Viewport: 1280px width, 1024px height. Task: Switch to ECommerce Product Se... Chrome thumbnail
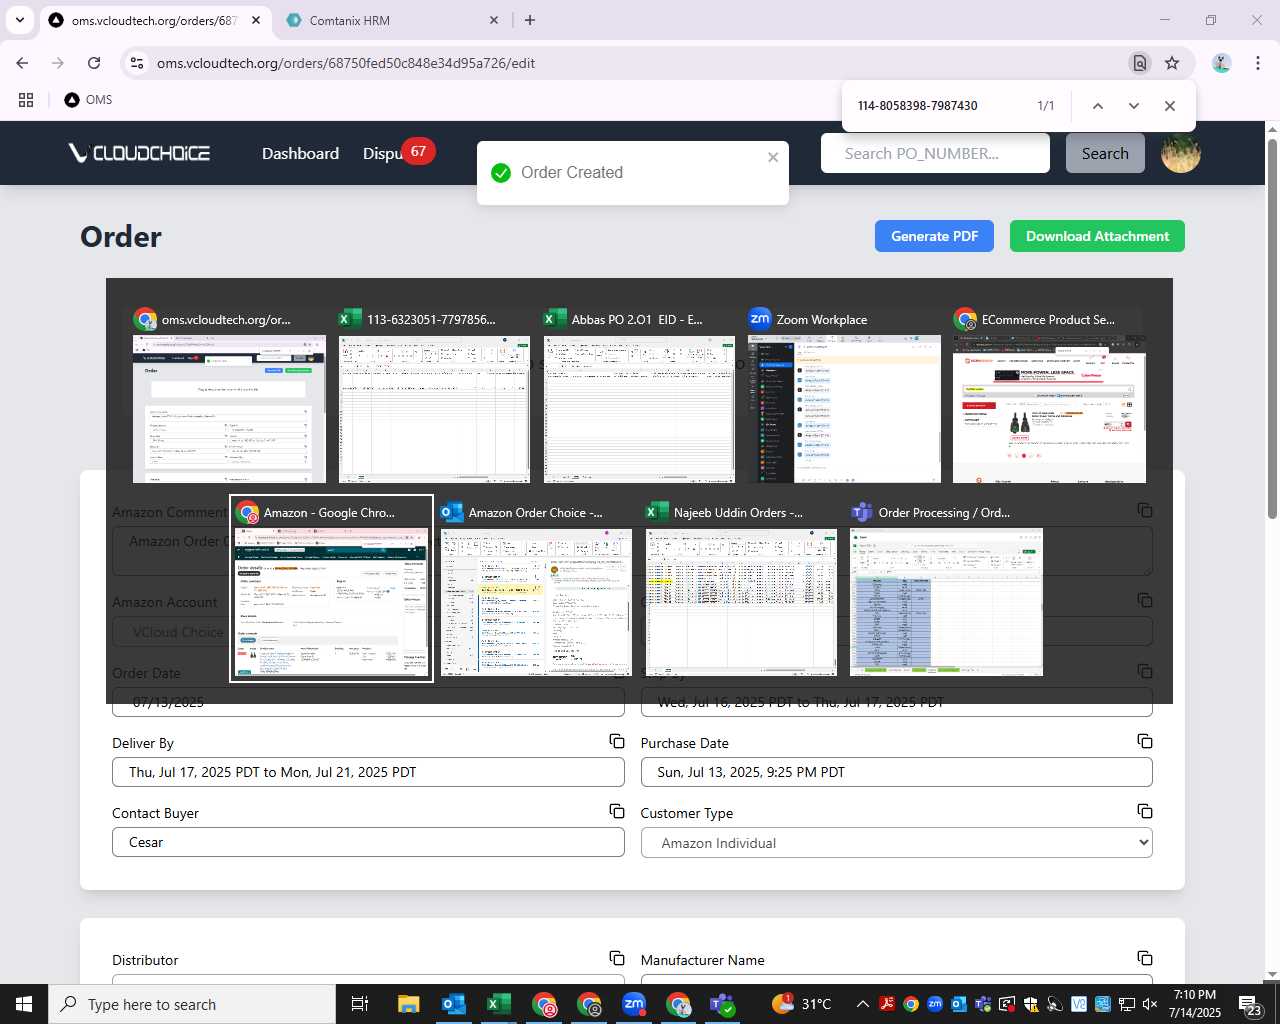point(1049,395)
